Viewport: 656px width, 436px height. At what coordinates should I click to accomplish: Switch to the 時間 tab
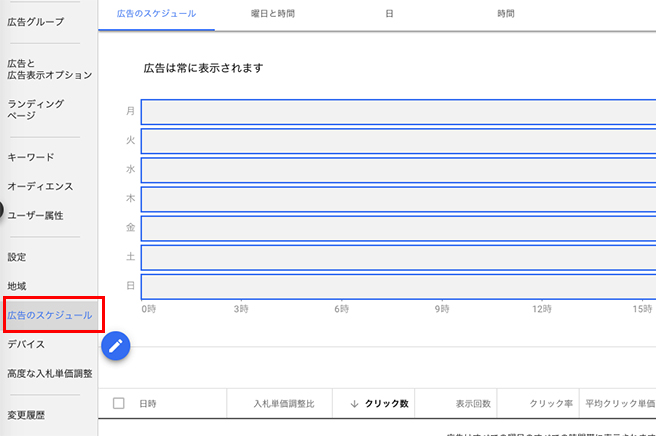tap(506, 14)
